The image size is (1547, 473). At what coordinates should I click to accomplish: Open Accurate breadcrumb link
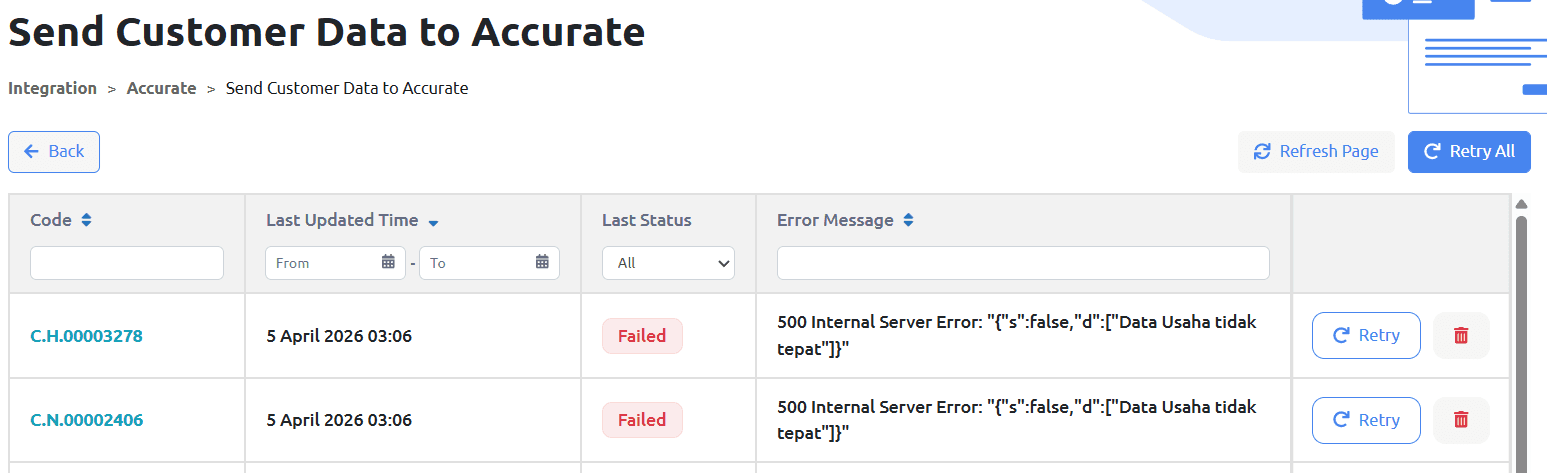pos(161,88)
